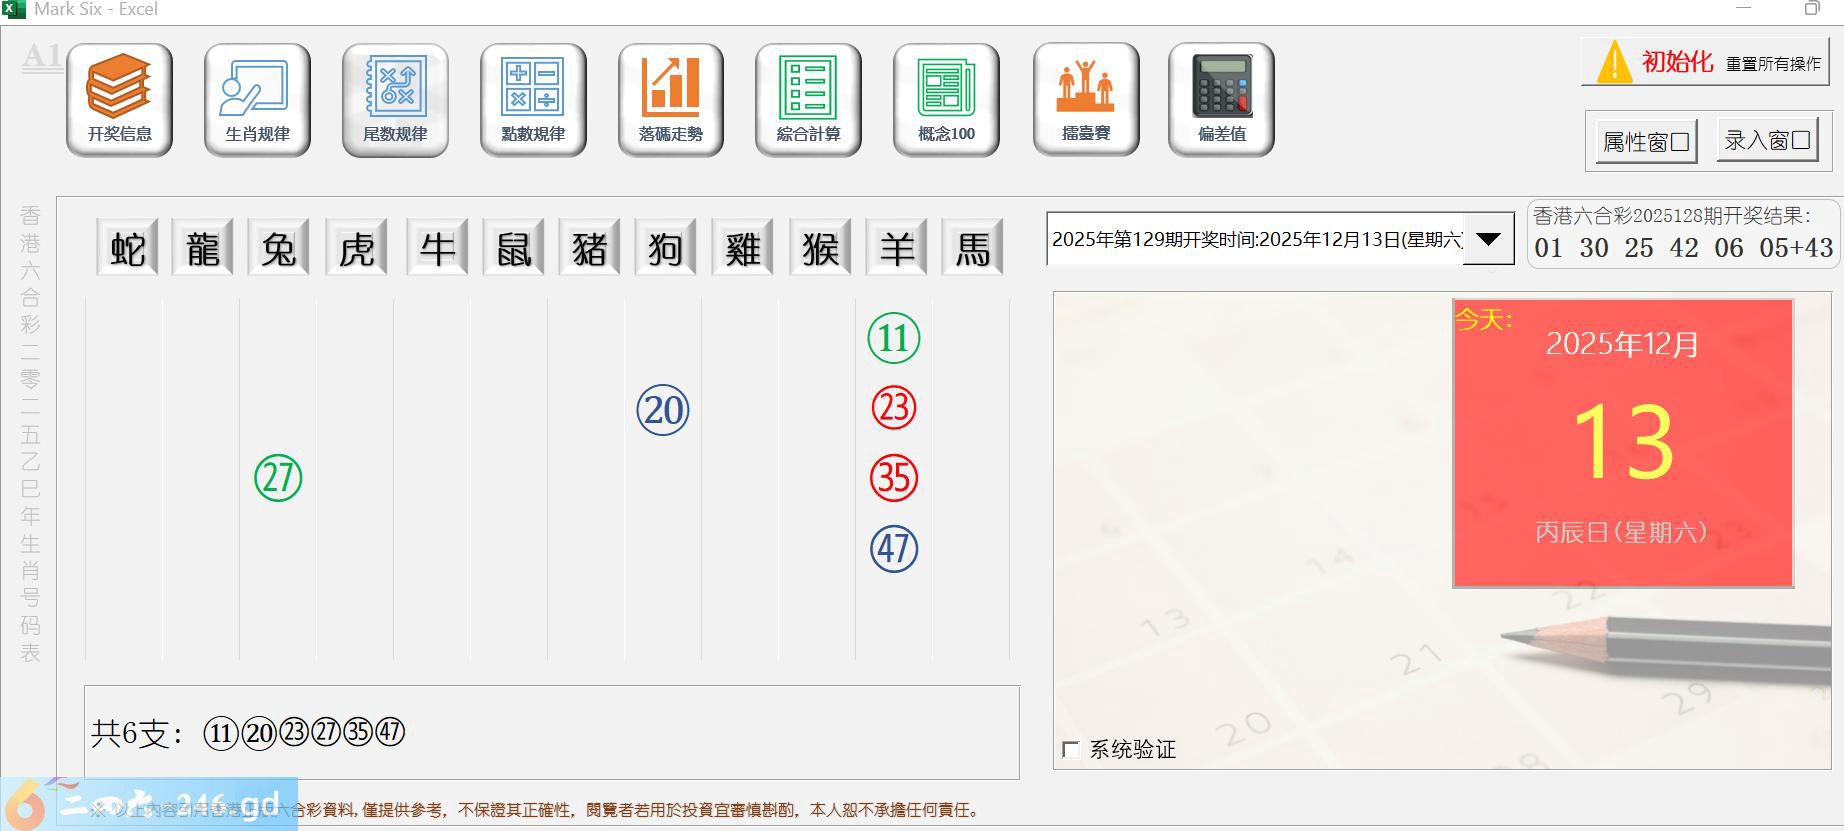Image resolution: width=1844 pixels, height=831 pixels.
Task: Open the 尾数規律 icon
Action: point(395,99)
